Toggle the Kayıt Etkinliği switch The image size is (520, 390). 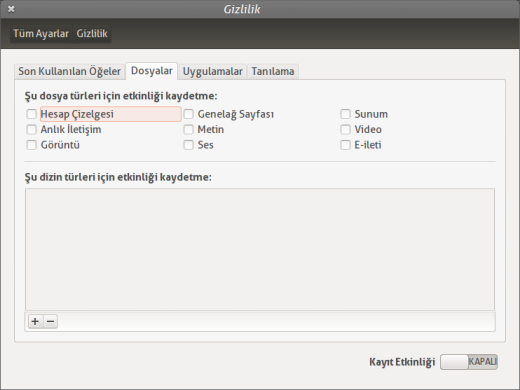(469, 362)
